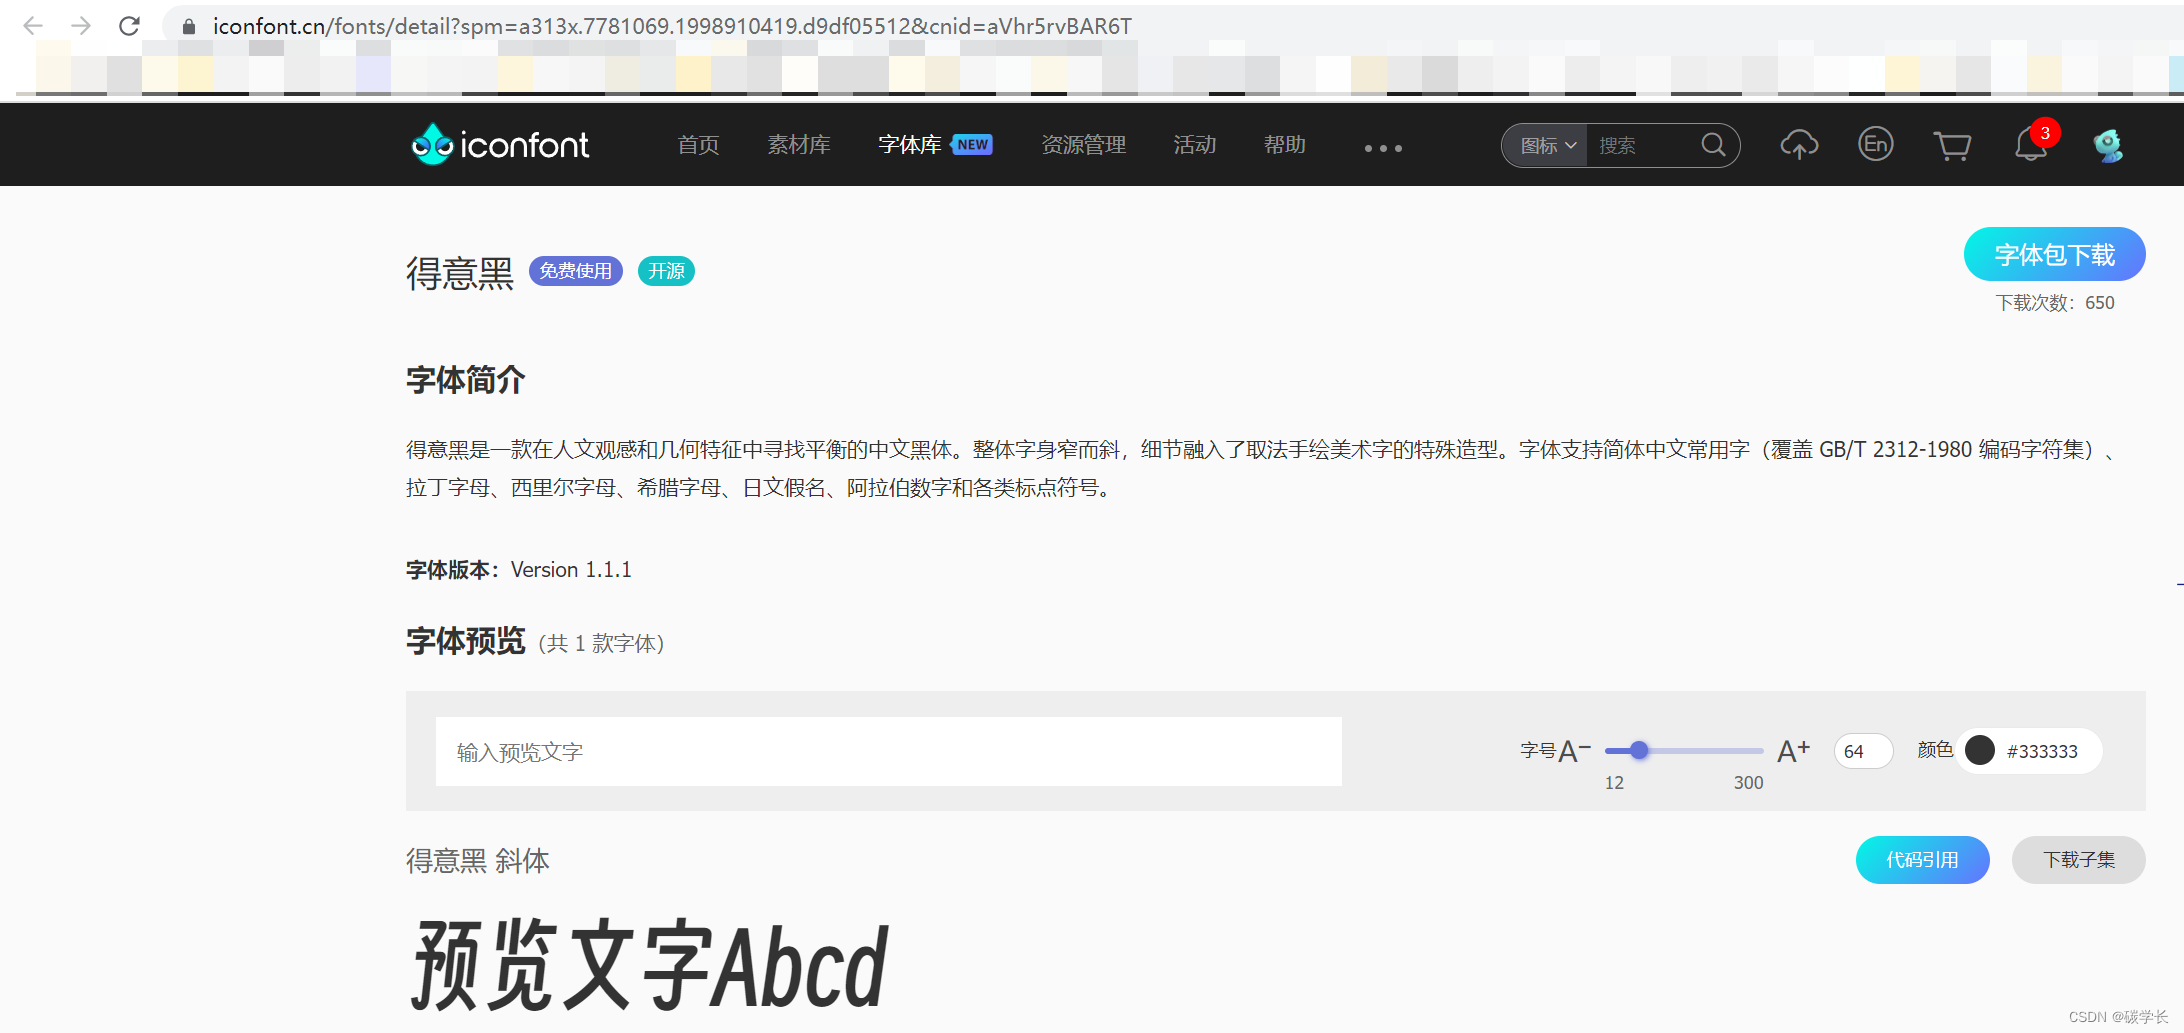Open notifications bell with 3 badge
Viewport: 2184px width, 1033px height.
2032,144
